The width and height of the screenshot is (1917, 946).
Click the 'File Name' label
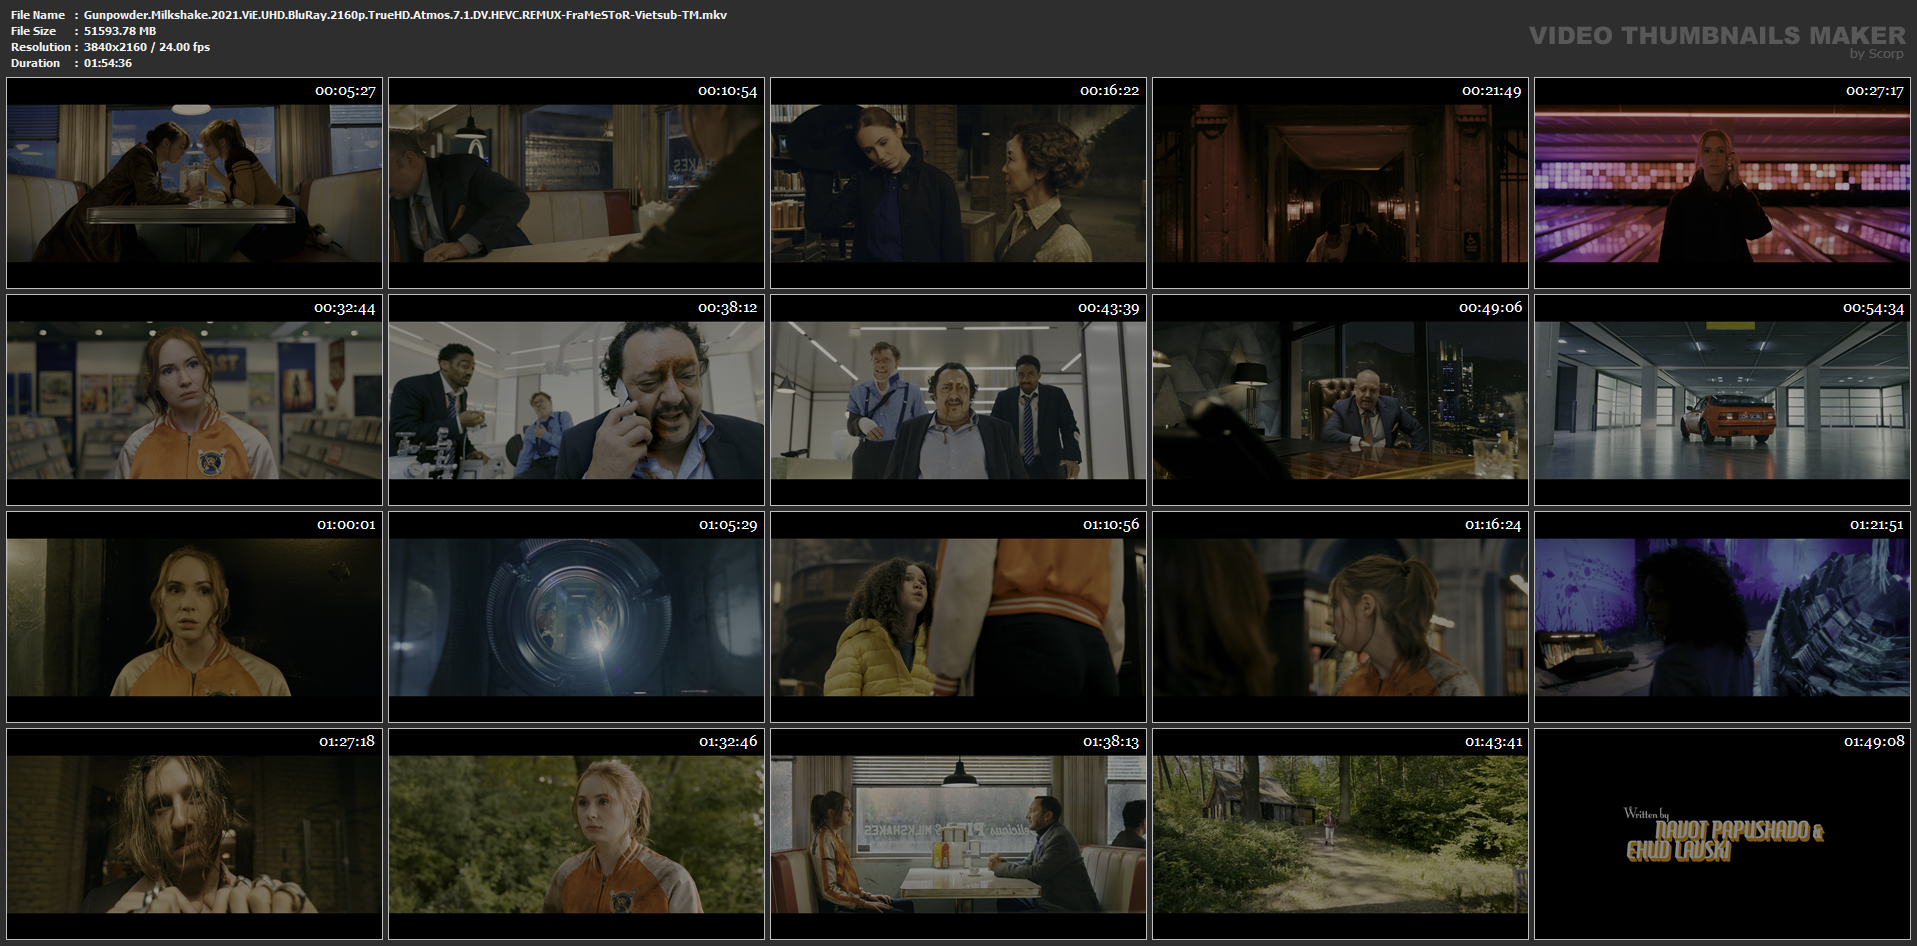(x=38, y=15)
